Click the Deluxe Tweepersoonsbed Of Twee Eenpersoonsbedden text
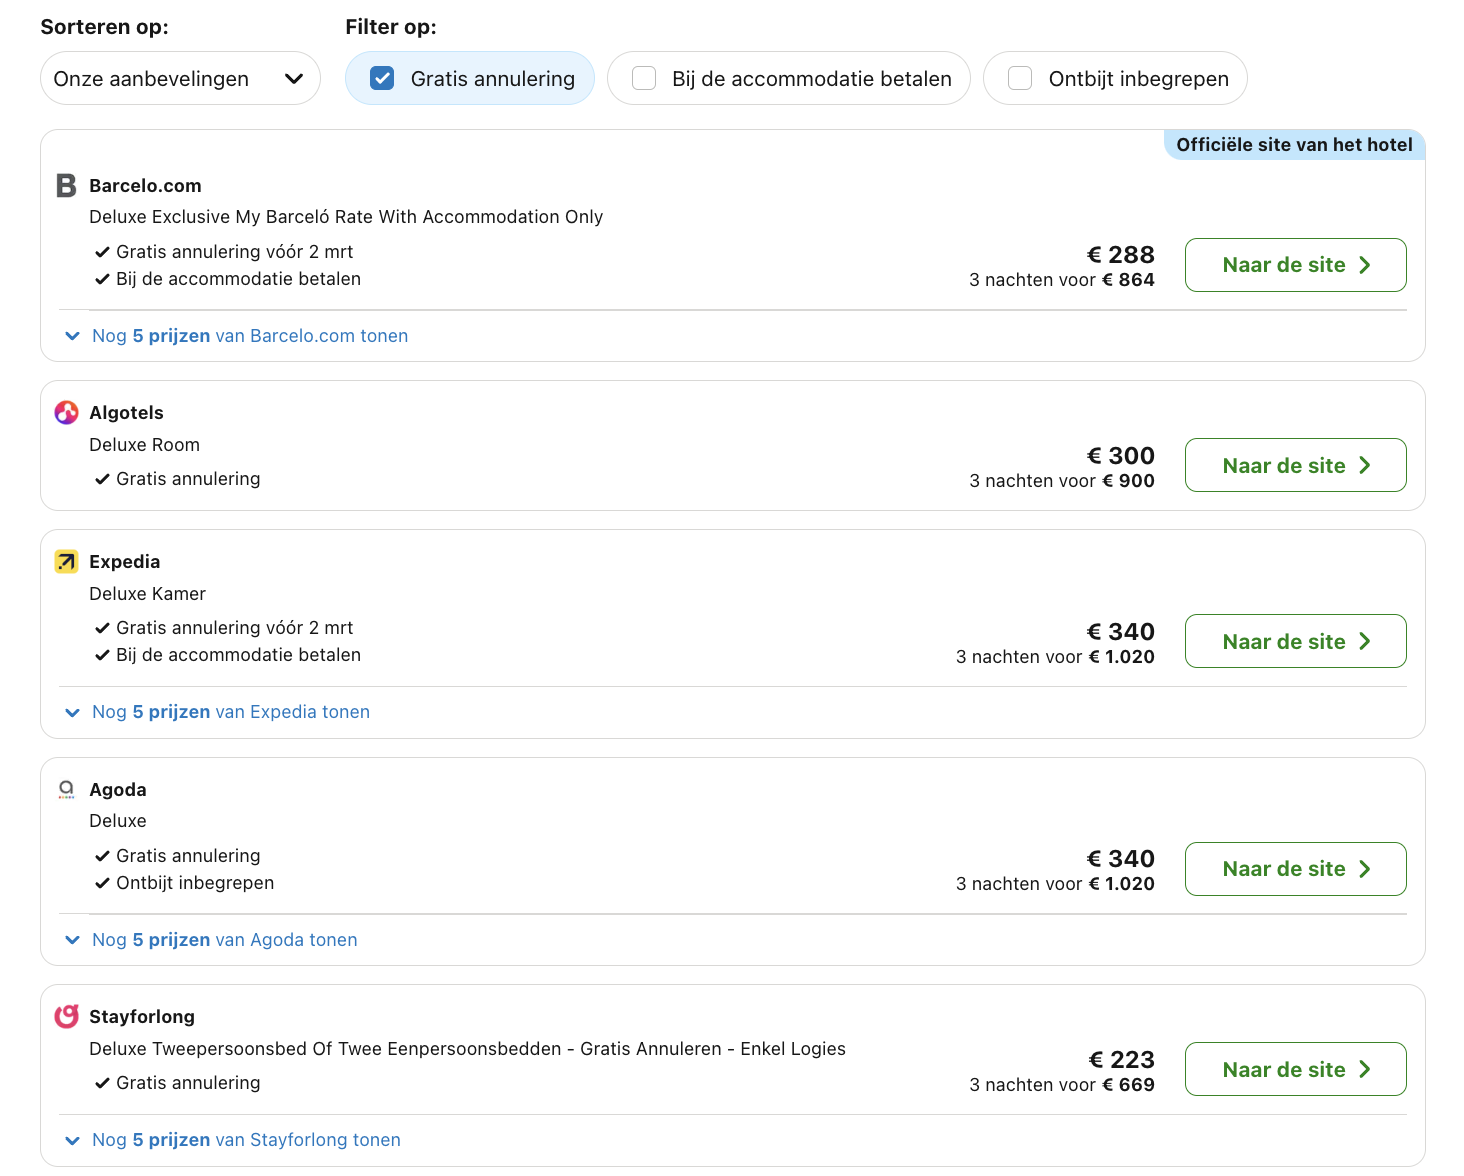1464x1176 pixels. [467, 1048]
